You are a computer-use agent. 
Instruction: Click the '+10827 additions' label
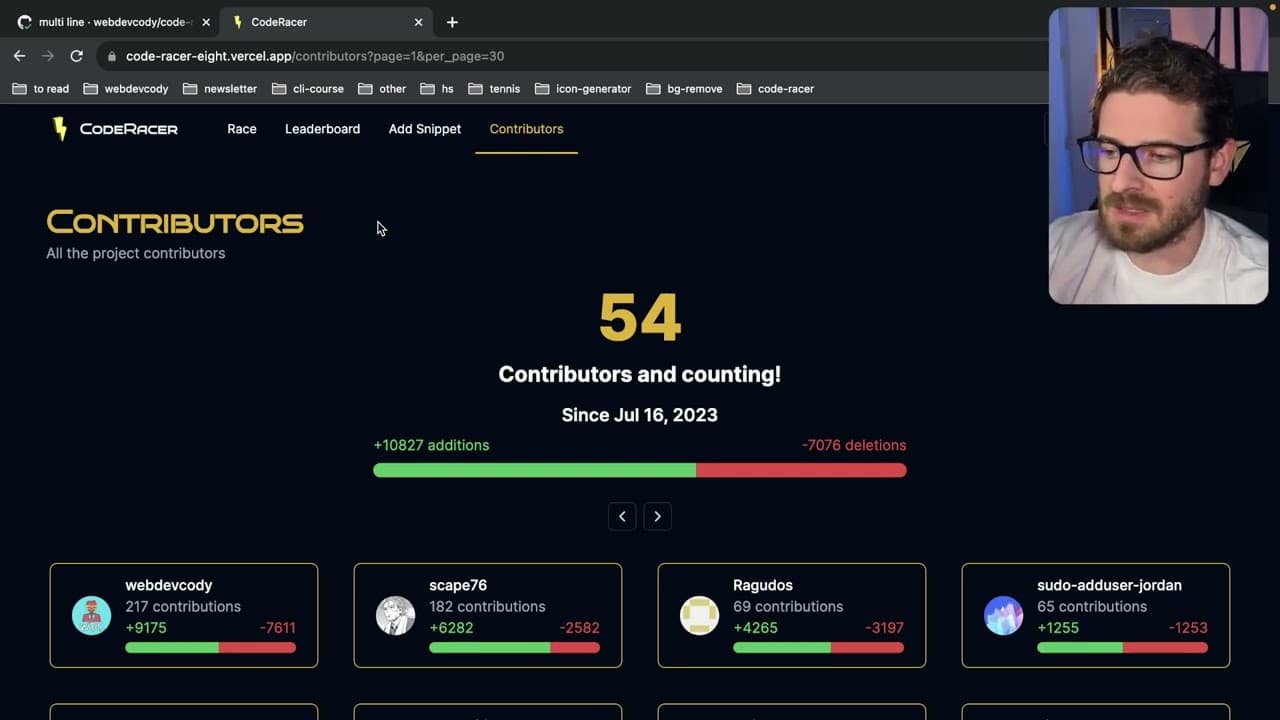[431, 445]
